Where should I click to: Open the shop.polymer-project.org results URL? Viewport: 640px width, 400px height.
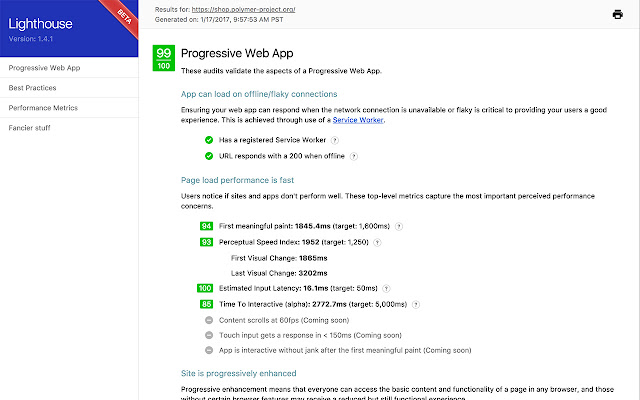pos(243,9)
